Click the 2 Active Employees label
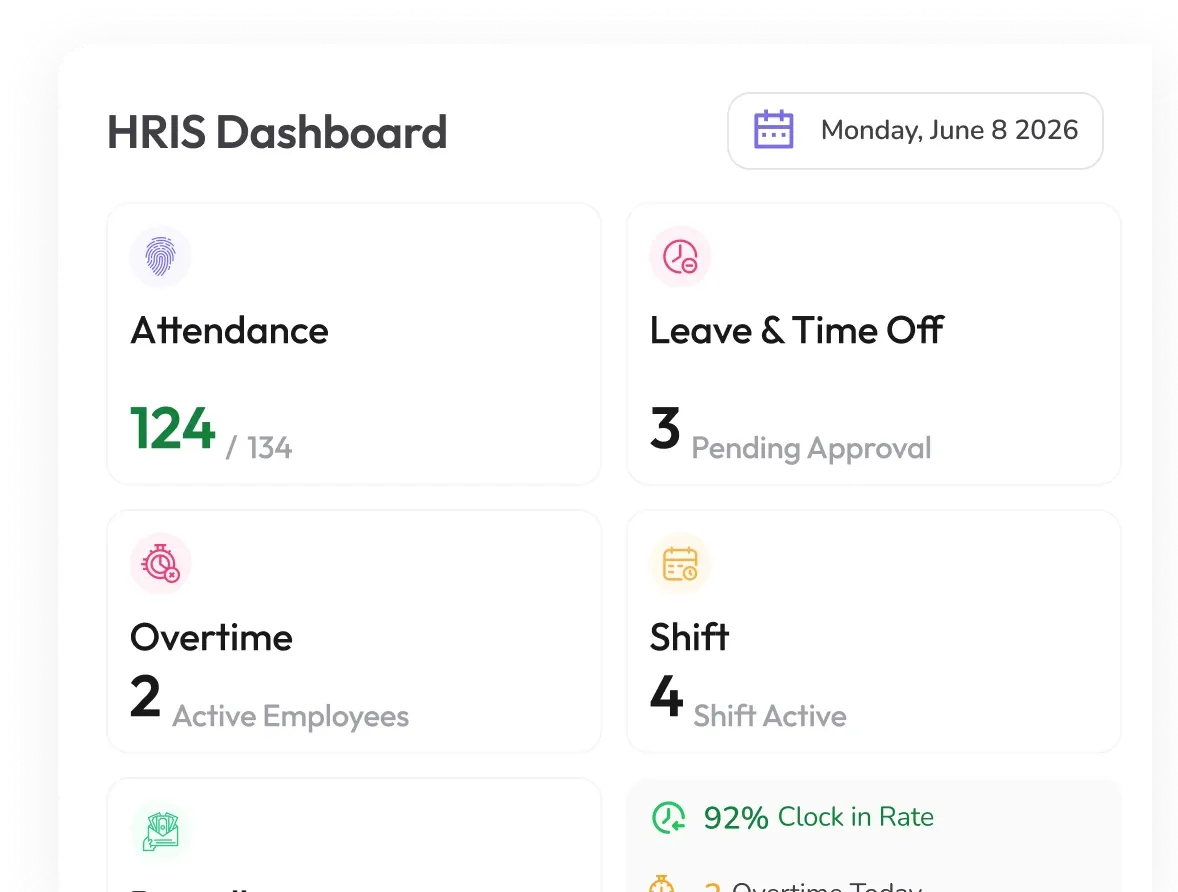 pos(270,700)
